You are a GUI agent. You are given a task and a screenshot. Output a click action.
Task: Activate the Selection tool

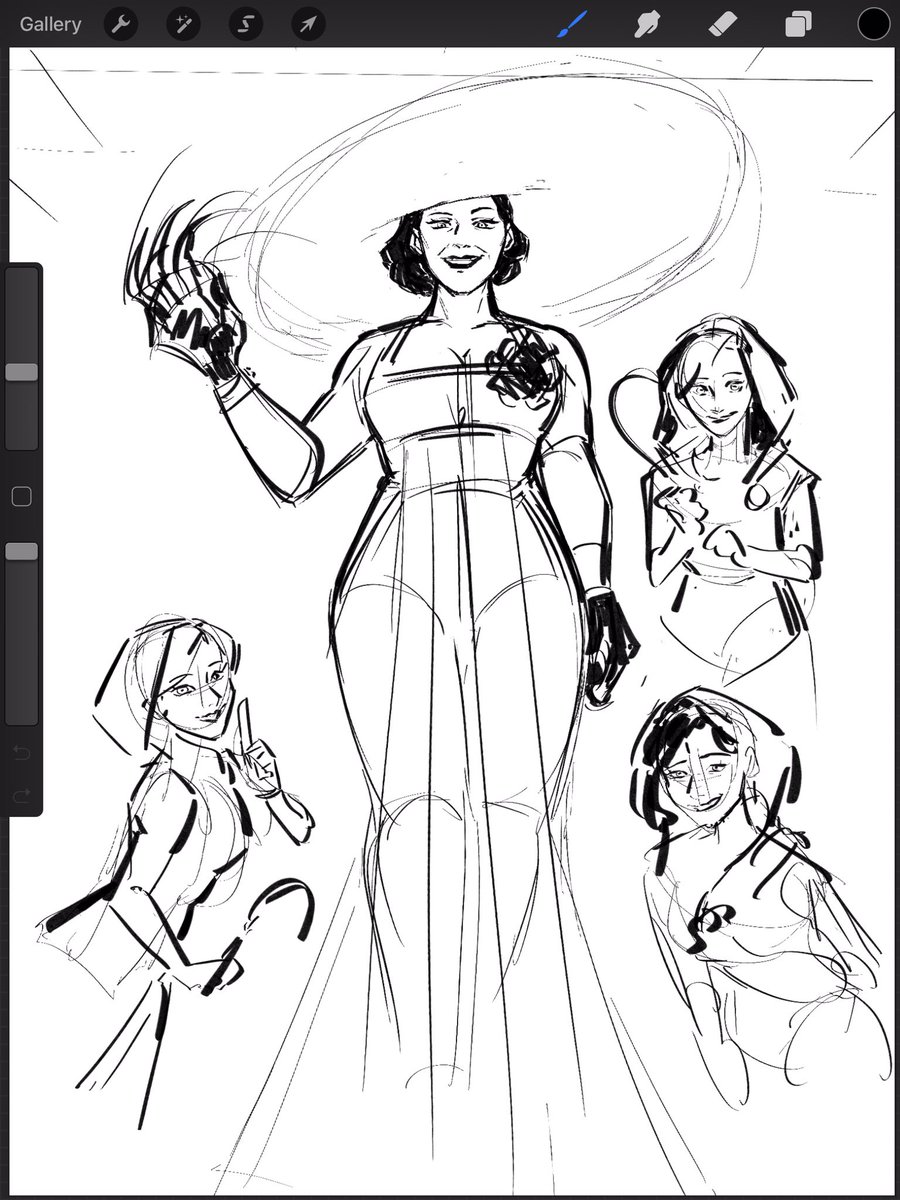[245, 24]
